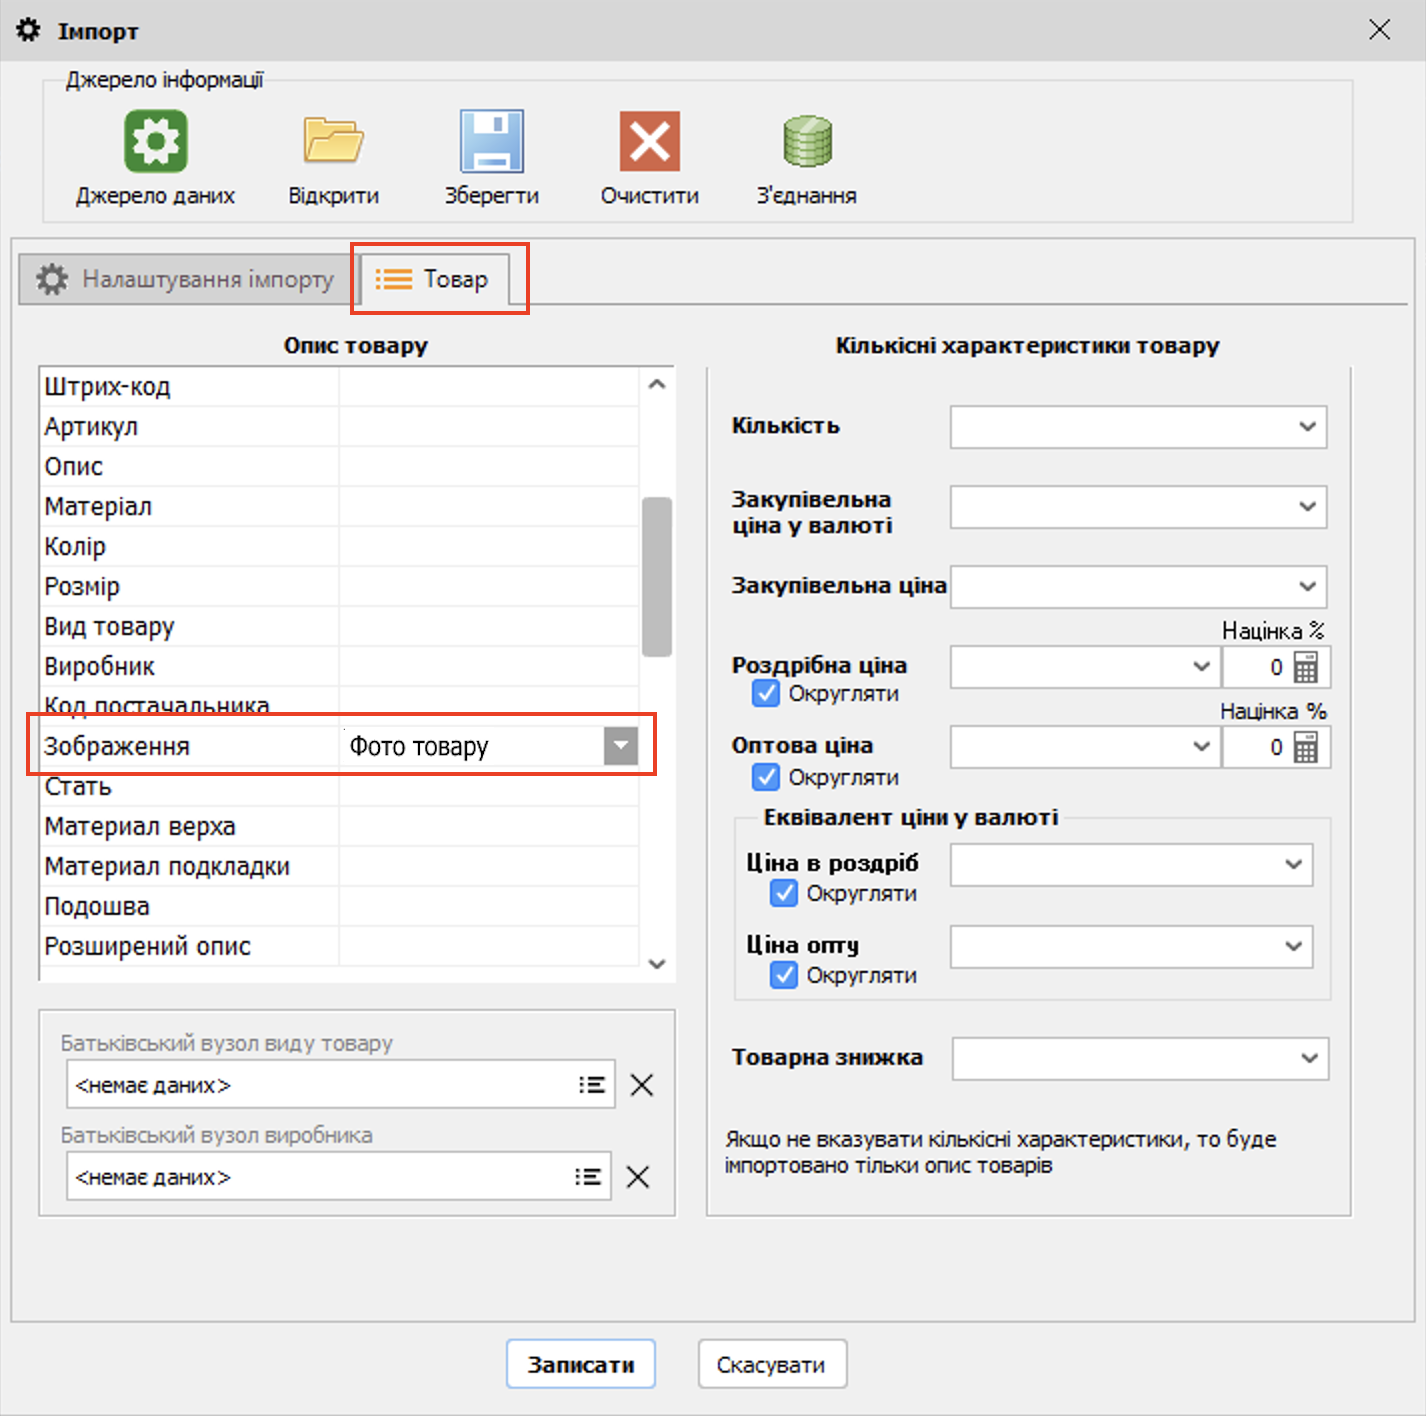Open list picker for Батьківський вузол виробника
The height and width of the screenshot is (1416, 1426).
click(x=588, y=1177)
